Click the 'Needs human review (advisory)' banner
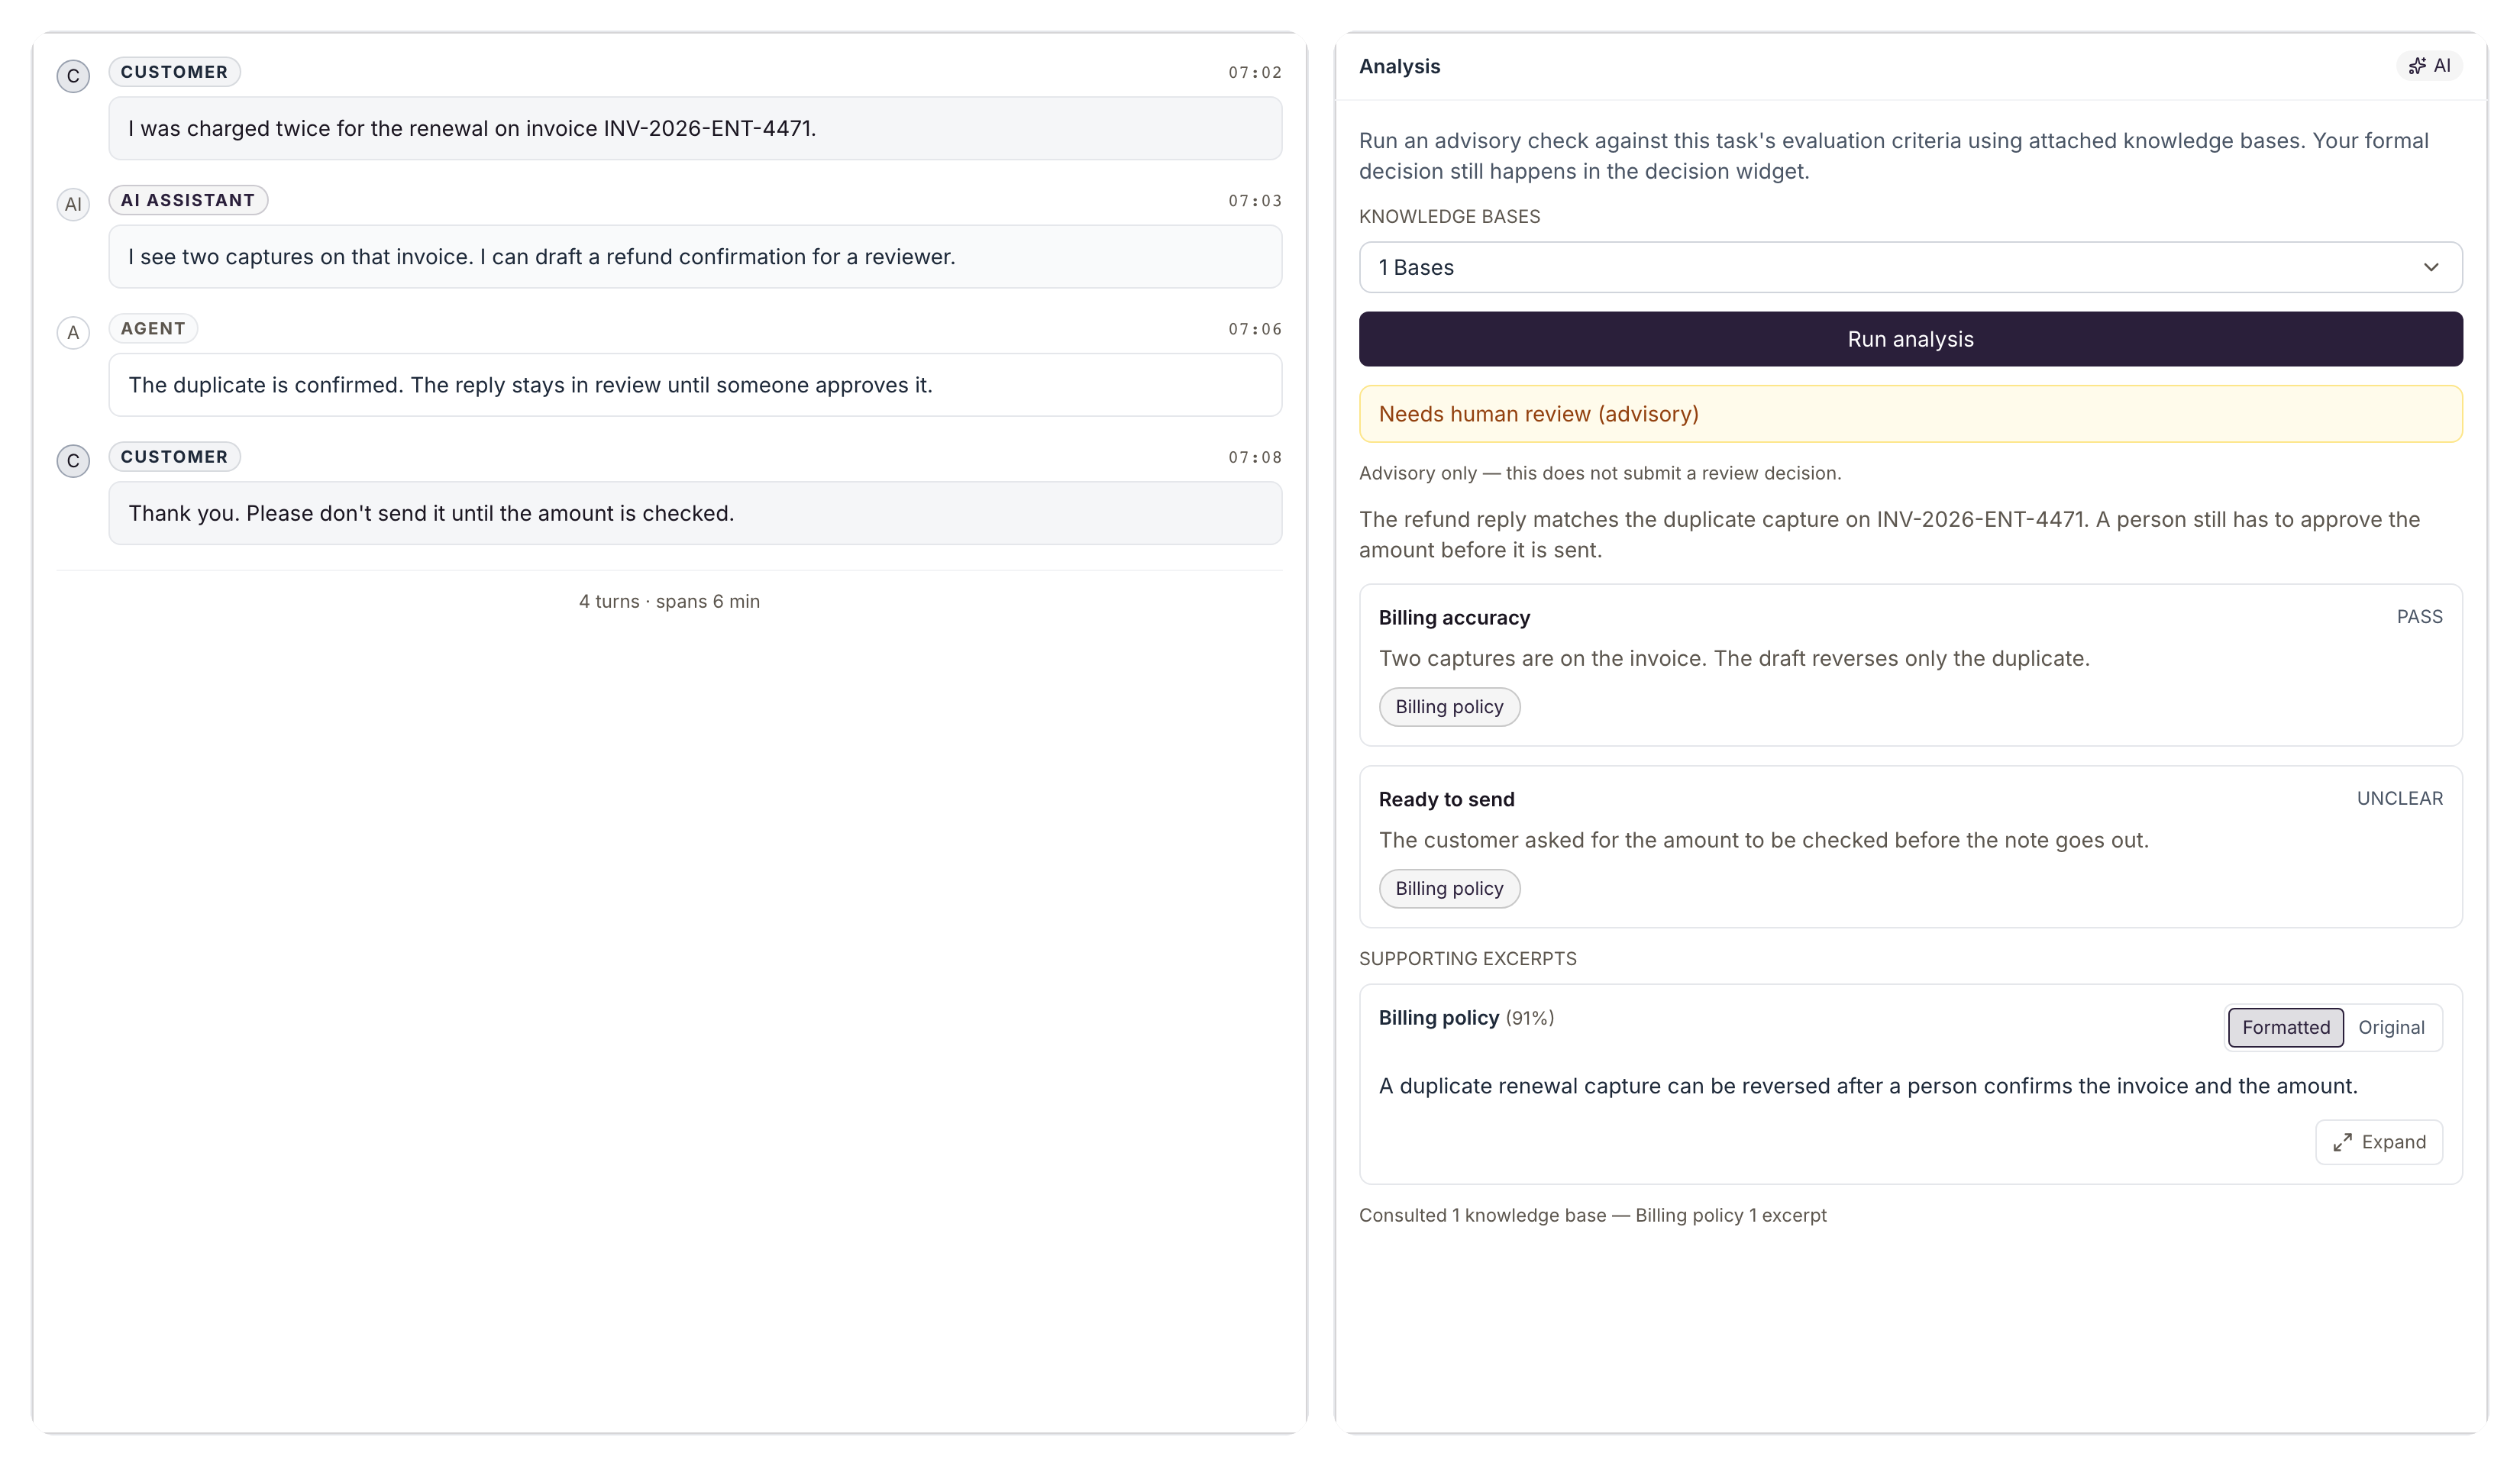 pyautogui.click(x=1910, y=414)
